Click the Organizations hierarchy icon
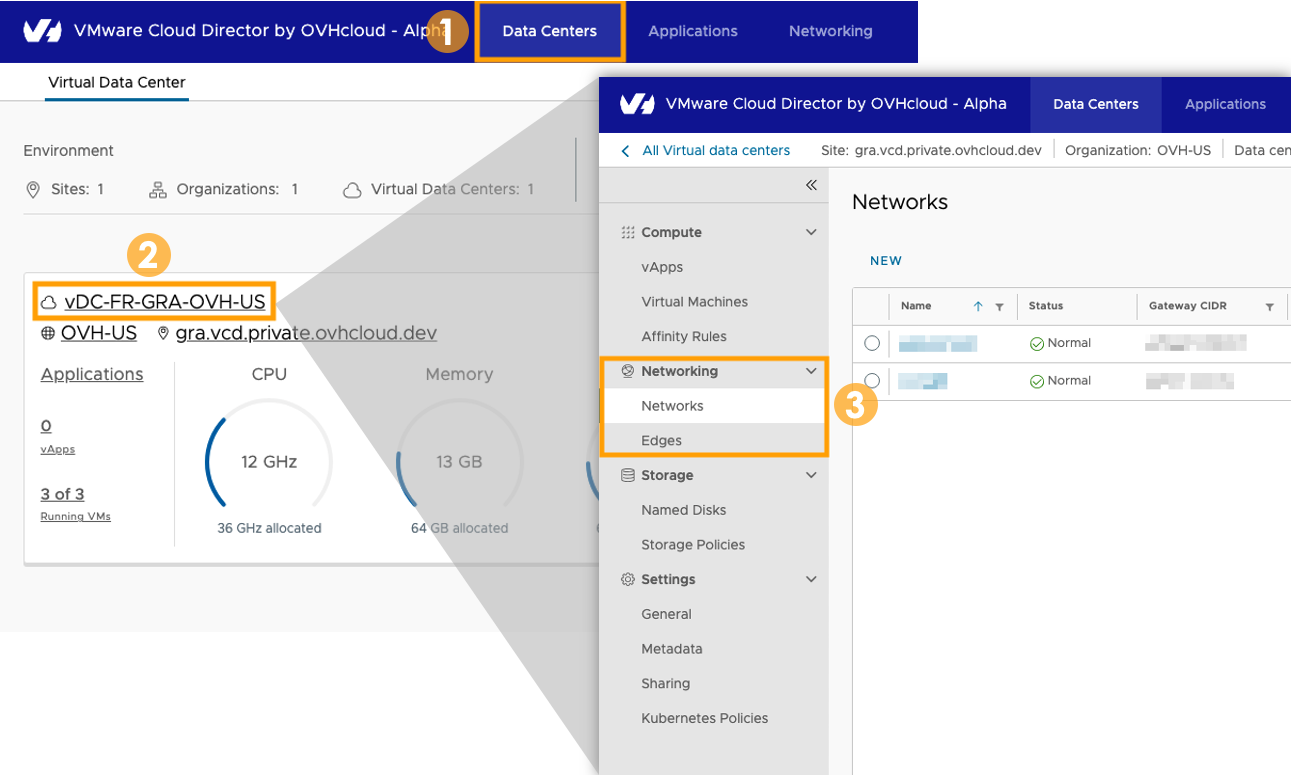The image size is (1291, 775). click(157, 189)
